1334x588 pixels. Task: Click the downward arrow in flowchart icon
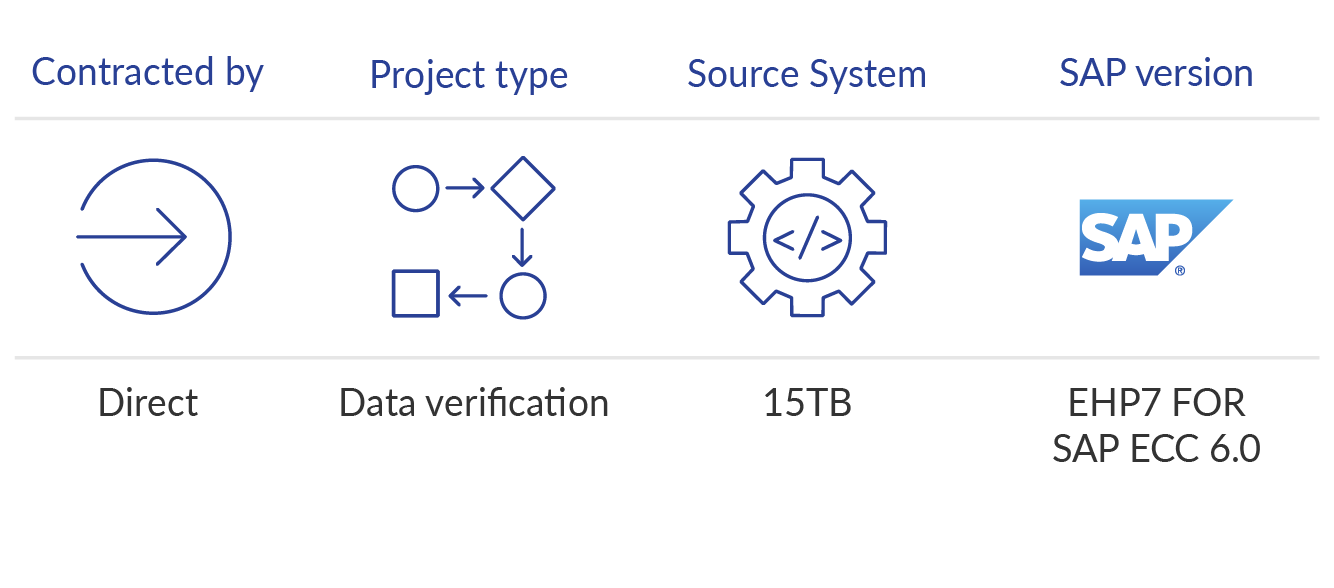pyautogui.click(x=522, y=245)
